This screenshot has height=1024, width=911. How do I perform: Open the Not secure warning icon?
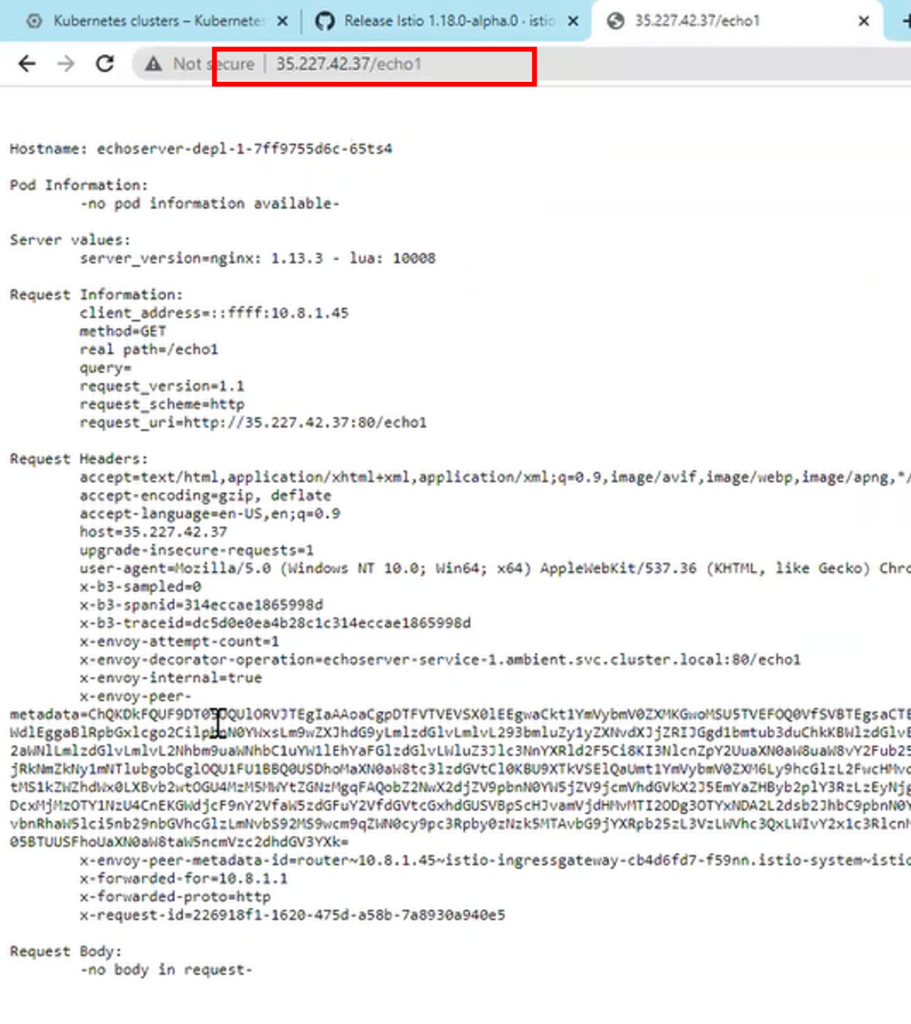153,64
